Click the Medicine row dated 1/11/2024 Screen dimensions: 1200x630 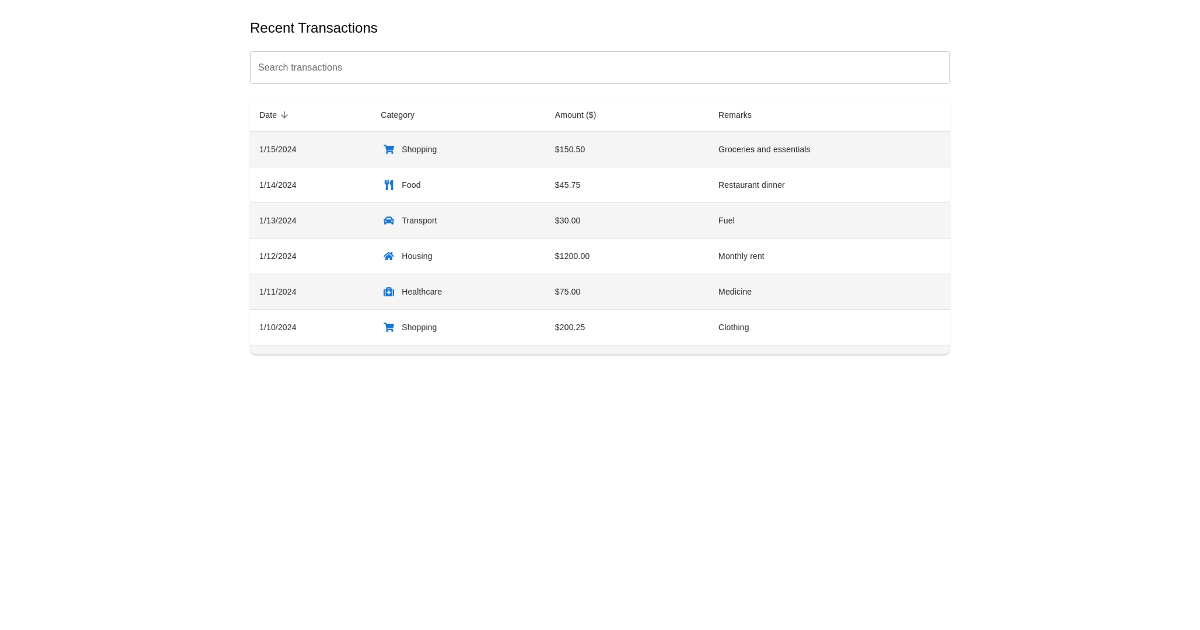coord(600,291)
